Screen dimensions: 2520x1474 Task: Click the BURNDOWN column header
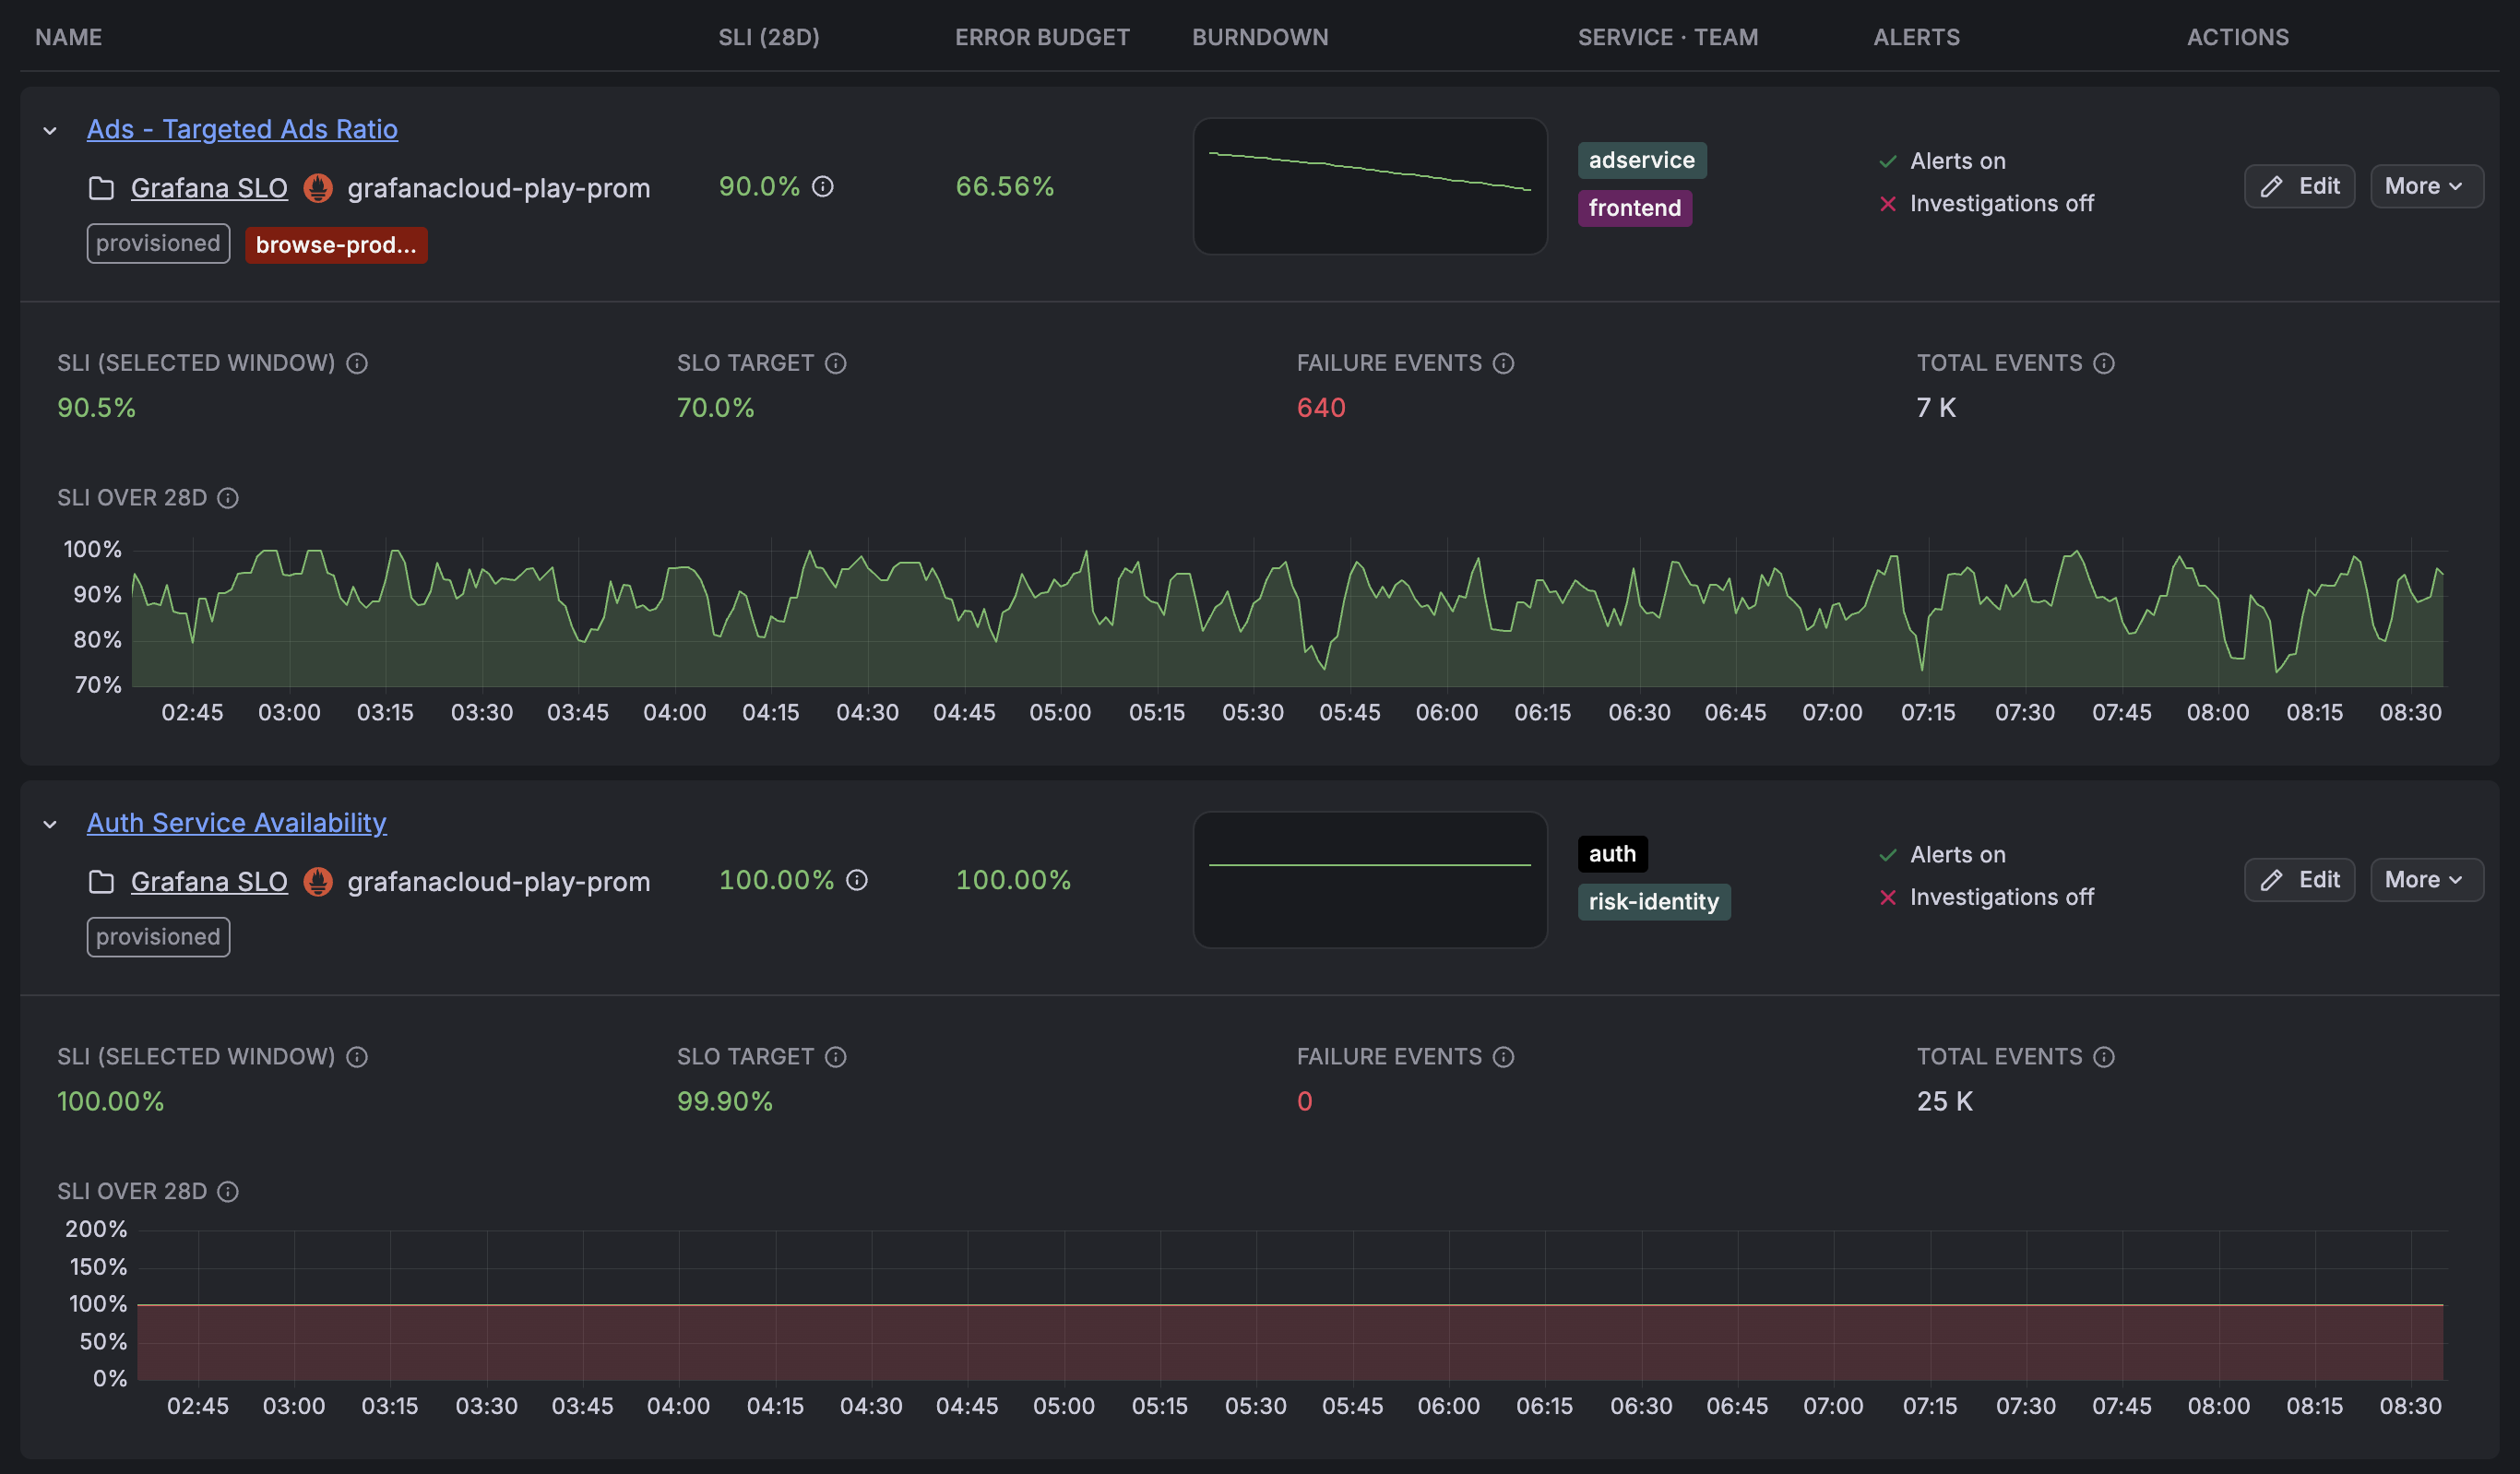coord(1260,37)
